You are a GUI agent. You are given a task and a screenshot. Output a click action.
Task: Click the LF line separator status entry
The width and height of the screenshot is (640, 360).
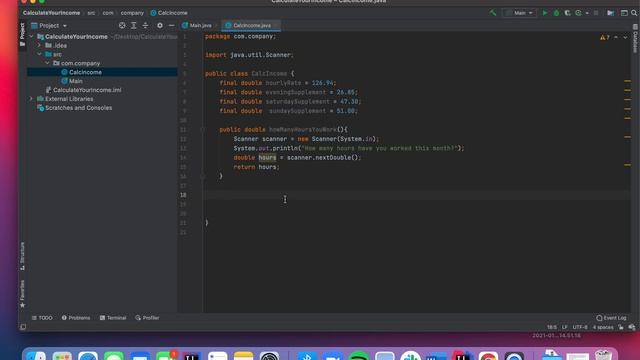[x=564, y=327]
